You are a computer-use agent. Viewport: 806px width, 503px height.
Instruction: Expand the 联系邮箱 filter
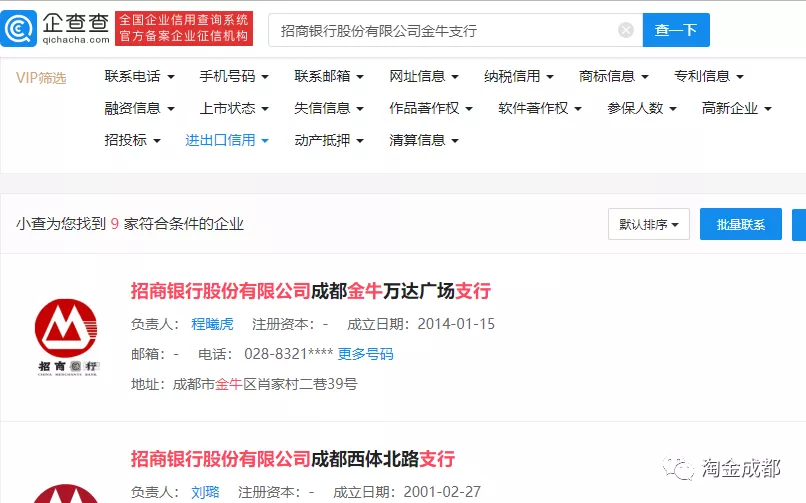pos(329,77)
